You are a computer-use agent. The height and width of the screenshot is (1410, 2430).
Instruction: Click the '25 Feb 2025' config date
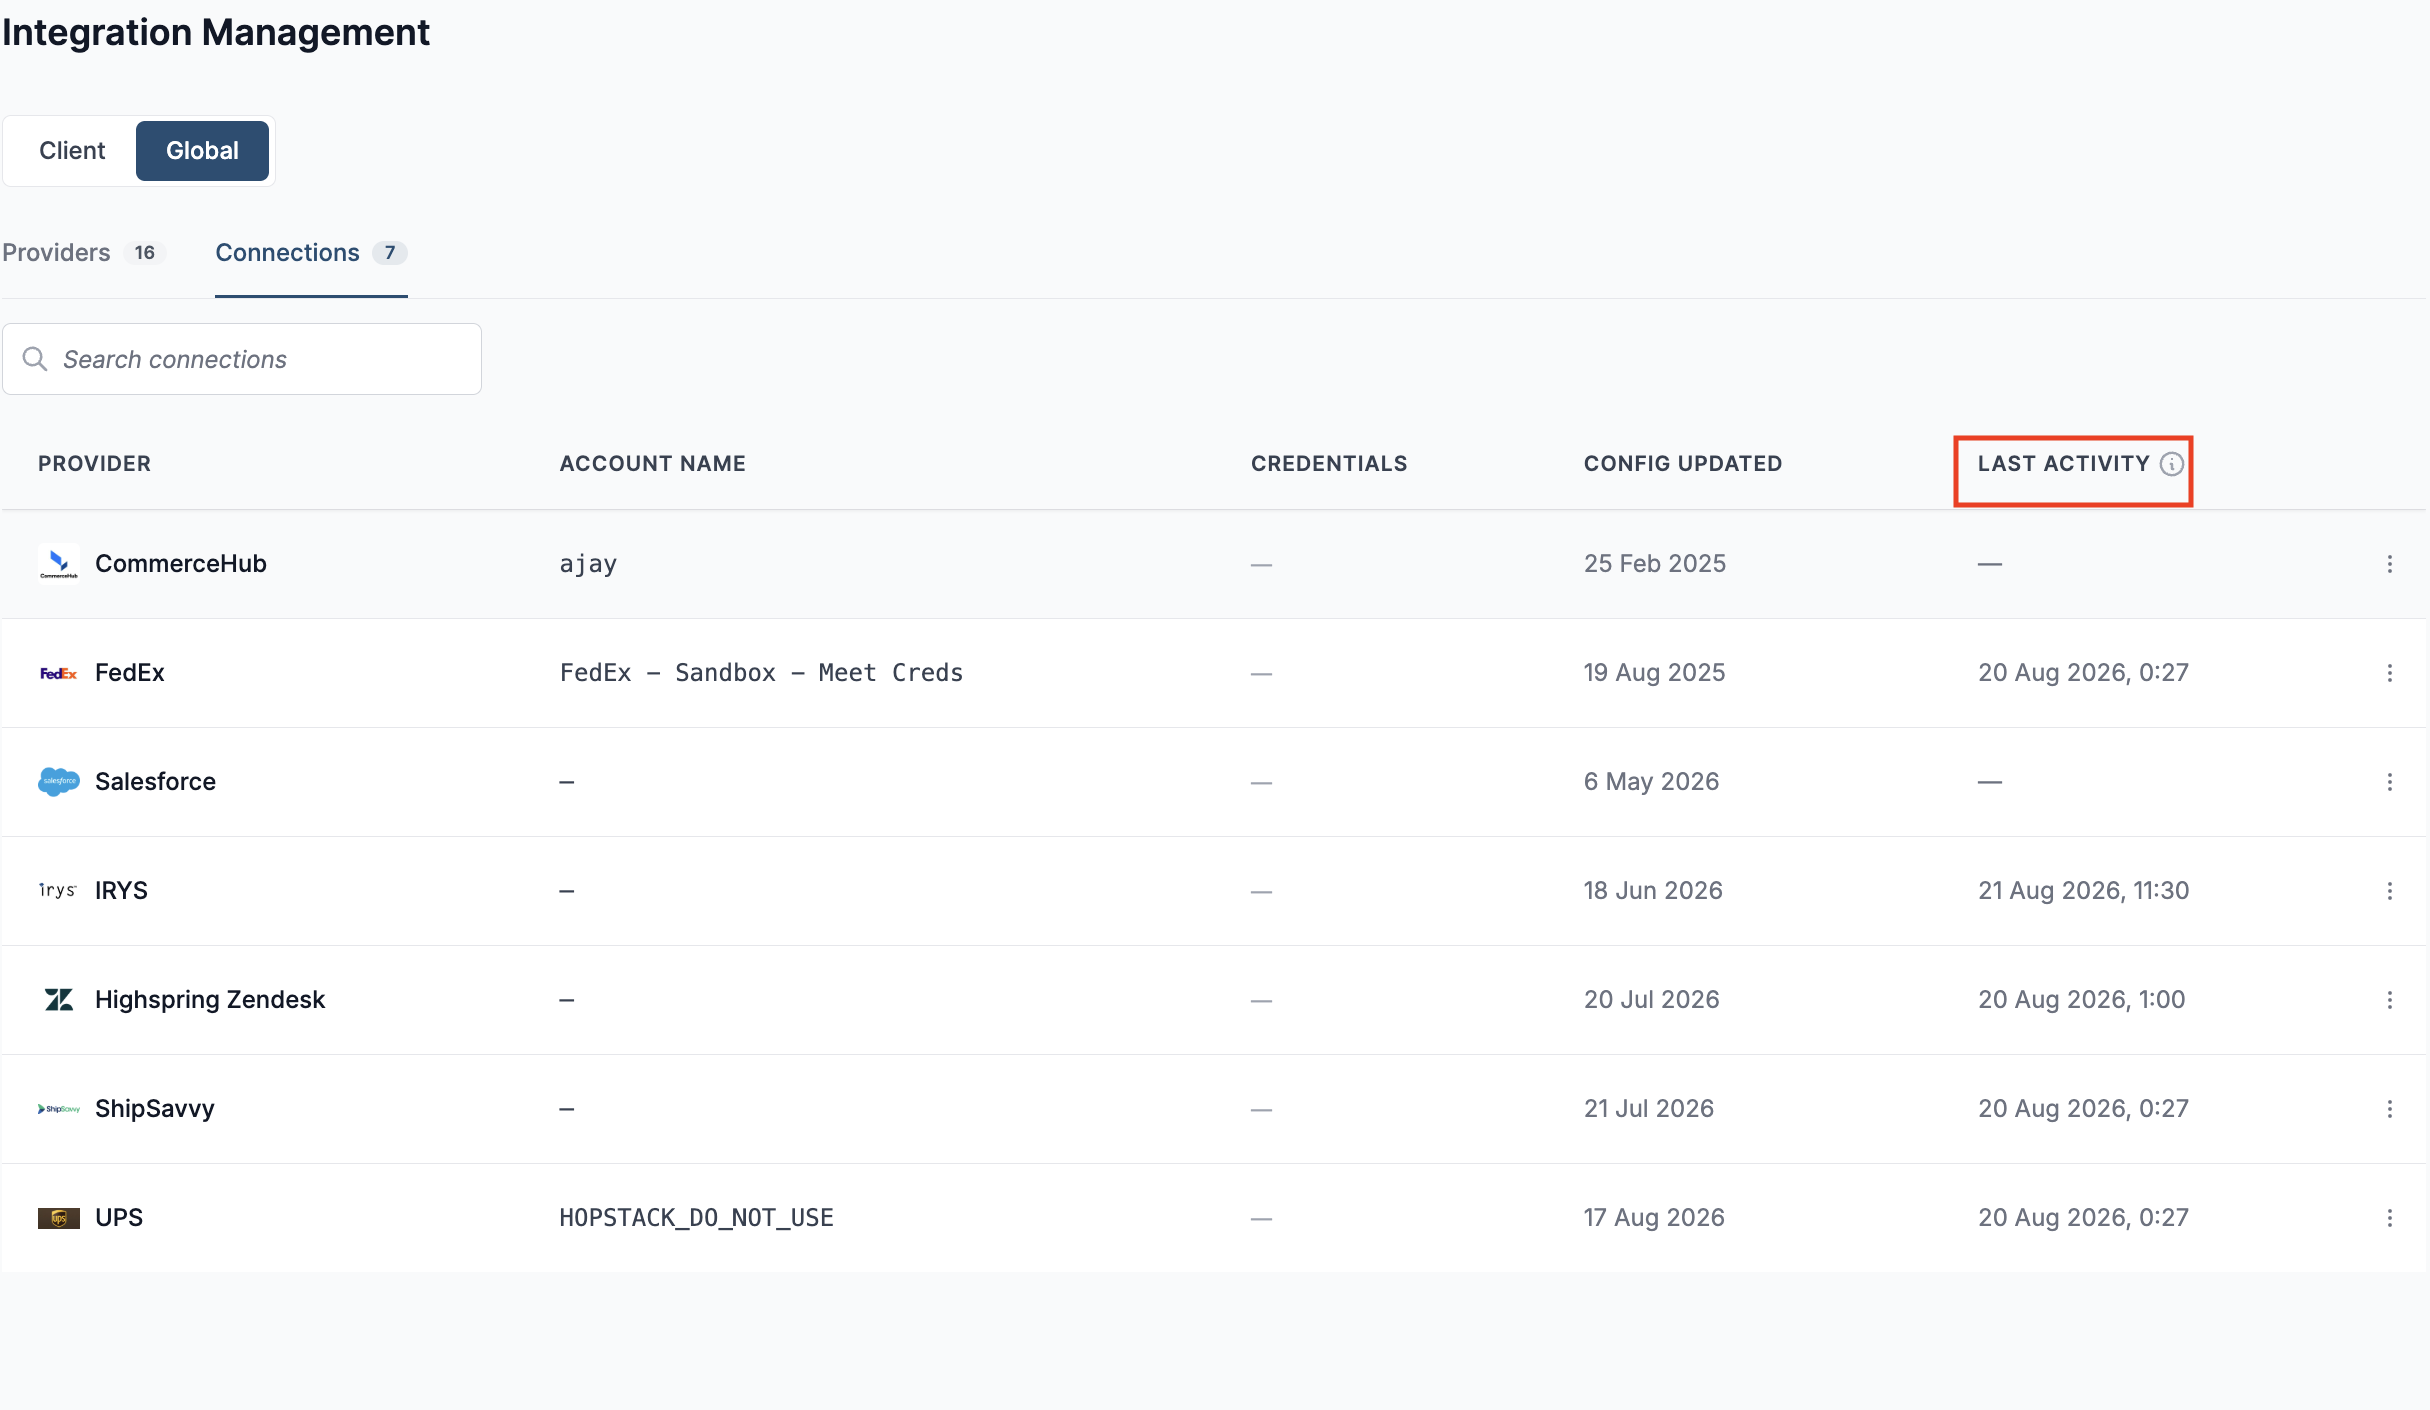point(1655,564)
